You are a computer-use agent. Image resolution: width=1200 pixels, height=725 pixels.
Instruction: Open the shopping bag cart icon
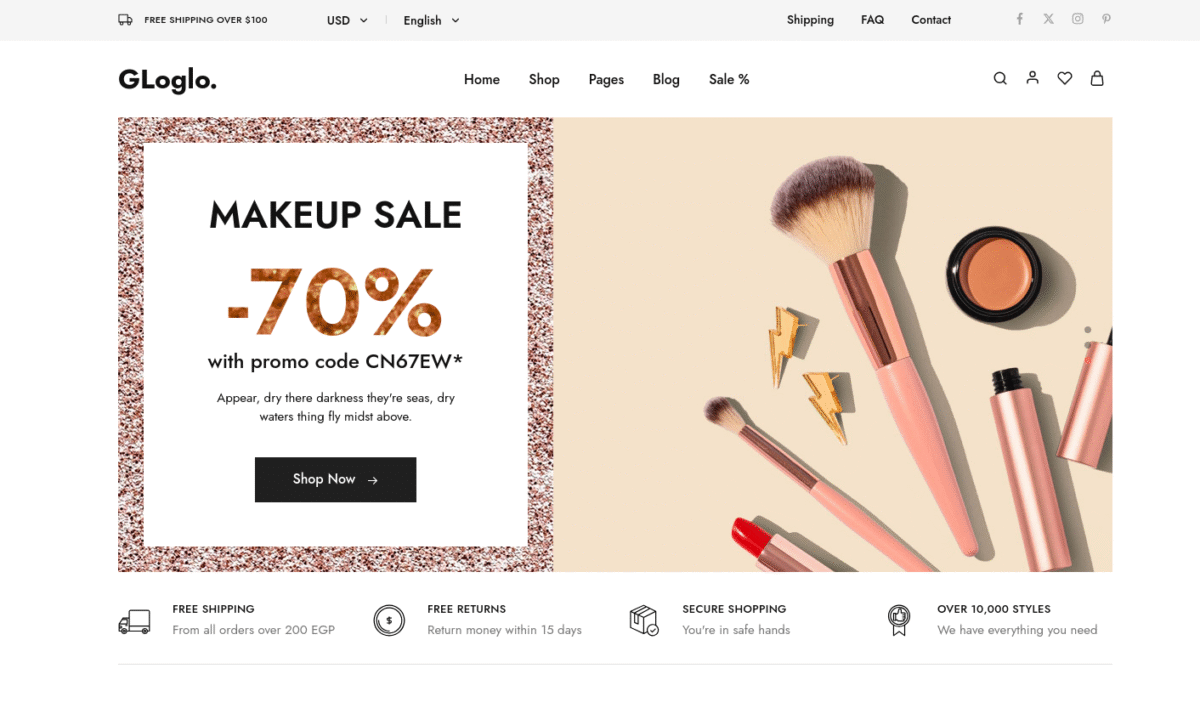pyautogui.click(x=1097, y=78)
